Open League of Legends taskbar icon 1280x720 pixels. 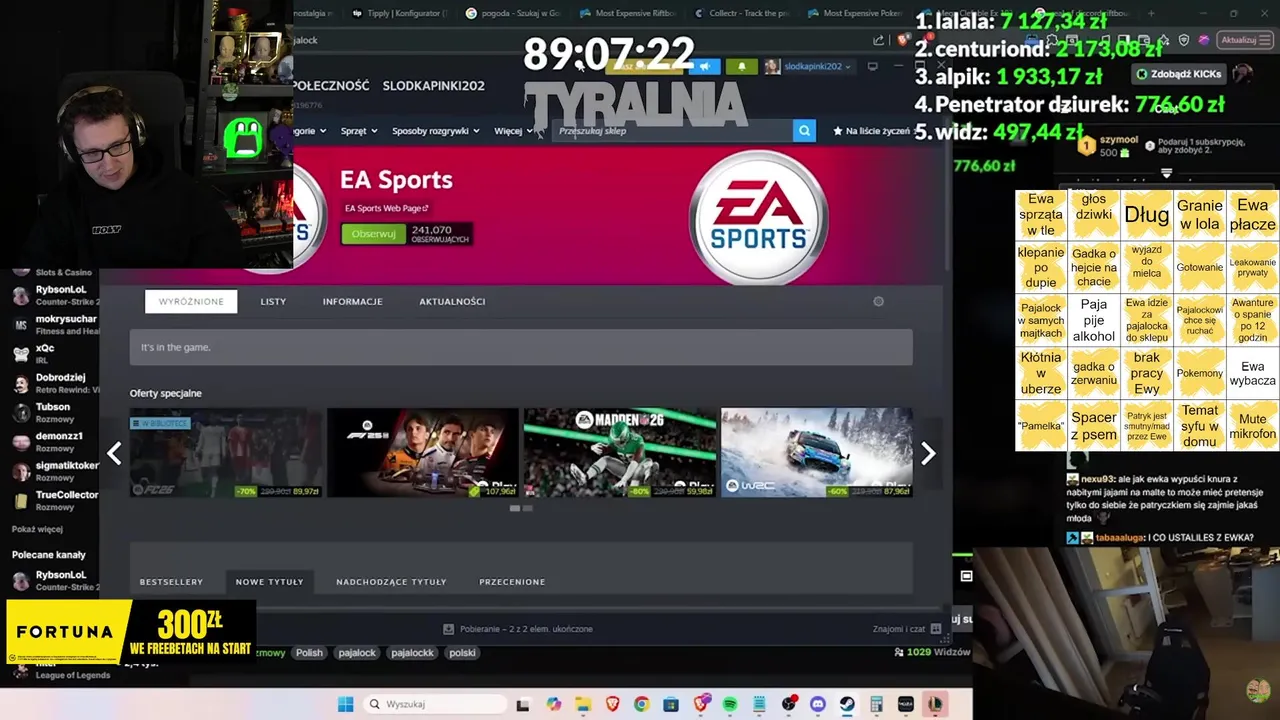[x=935, y=704]
